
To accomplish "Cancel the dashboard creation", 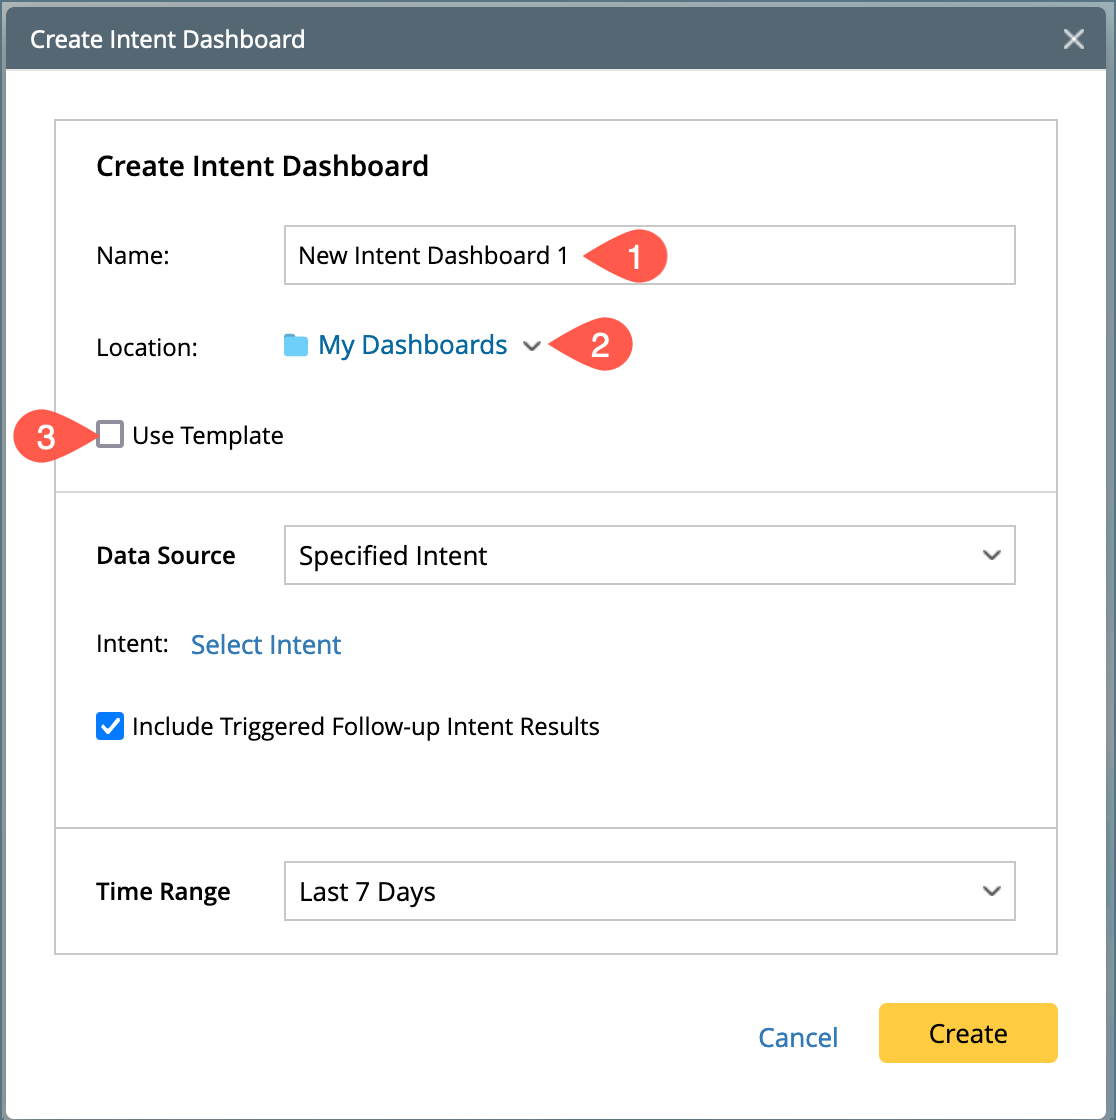I will pyautogui.click(x=798, y=1037).
